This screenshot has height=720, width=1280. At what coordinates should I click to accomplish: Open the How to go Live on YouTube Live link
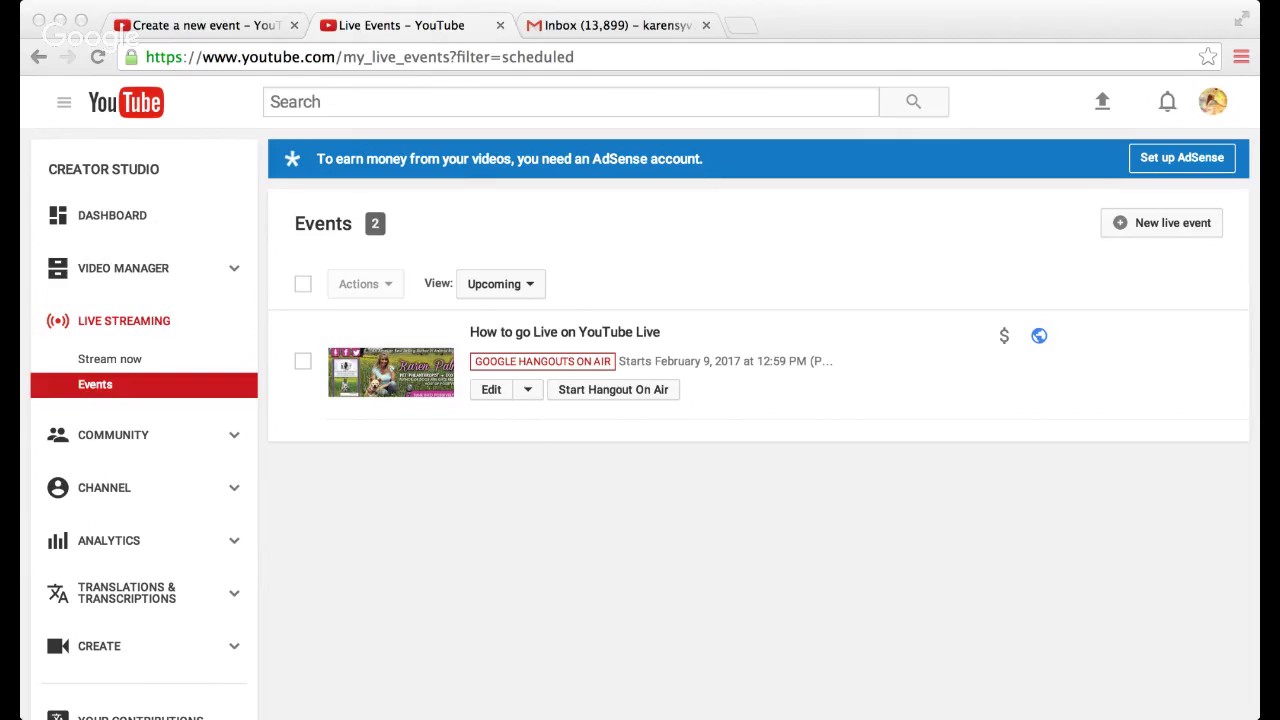(565, 332)
